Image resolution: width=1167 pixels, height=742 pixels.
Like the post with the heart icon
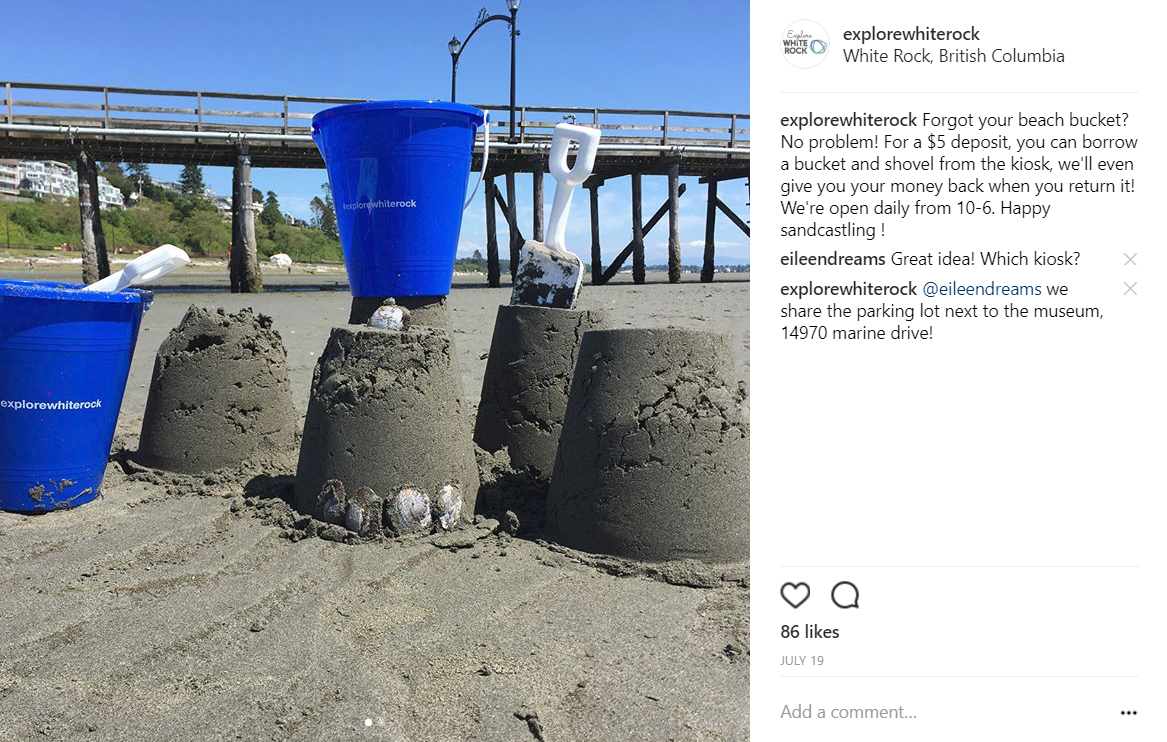(x=795, y=595)
